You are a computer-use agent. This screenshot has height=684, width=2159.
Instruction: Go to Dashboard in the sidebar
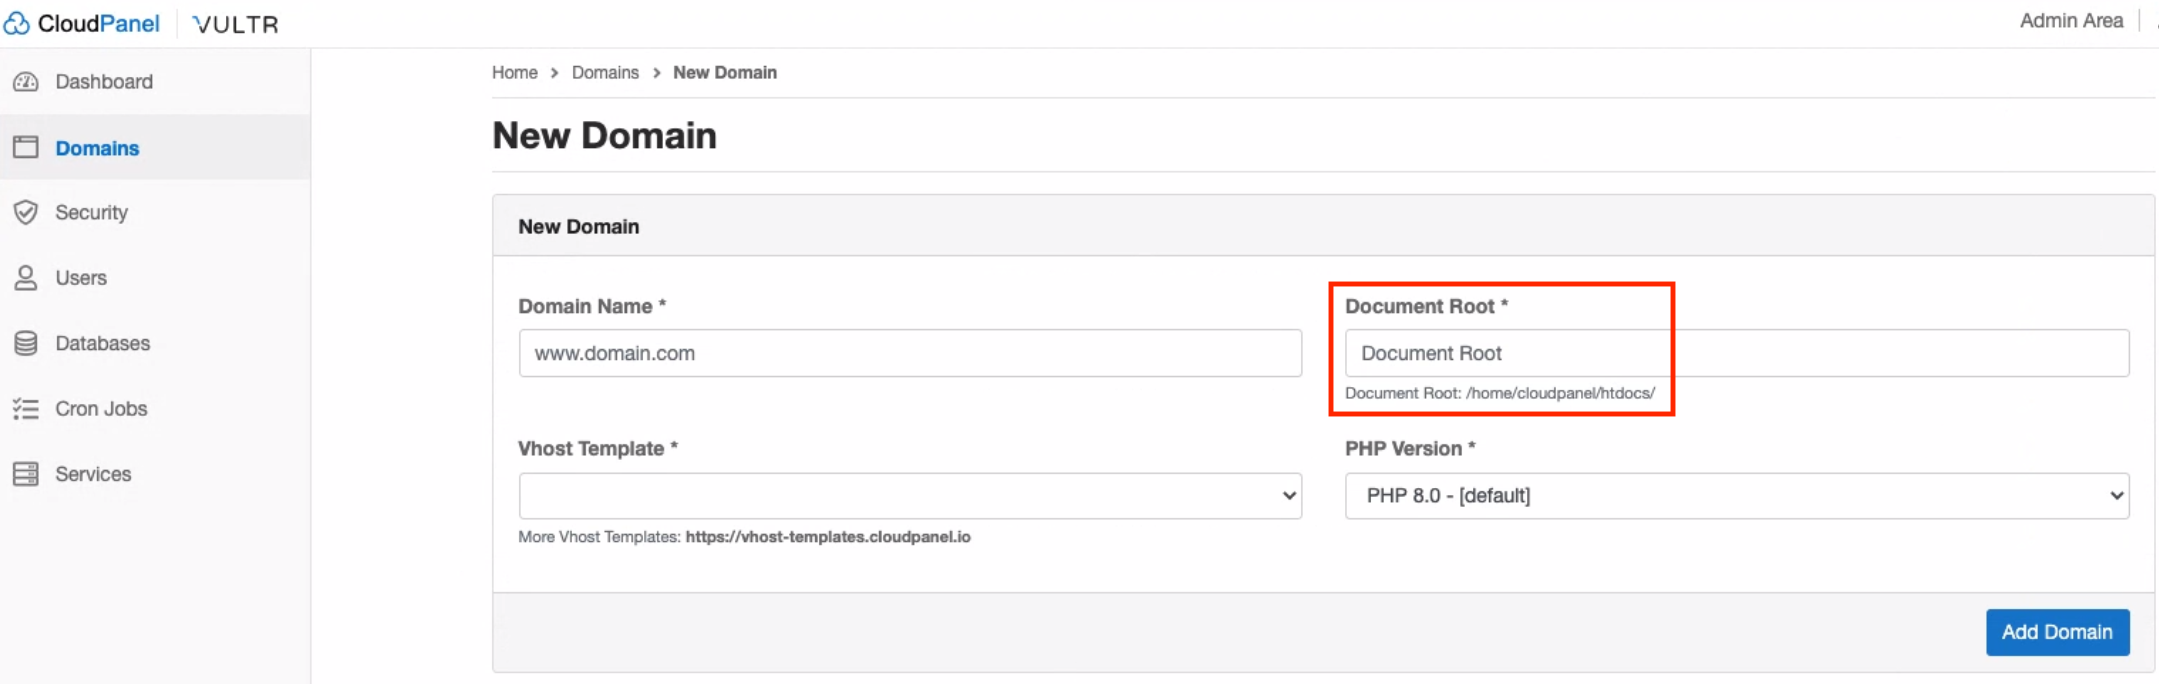coord(104,82)
